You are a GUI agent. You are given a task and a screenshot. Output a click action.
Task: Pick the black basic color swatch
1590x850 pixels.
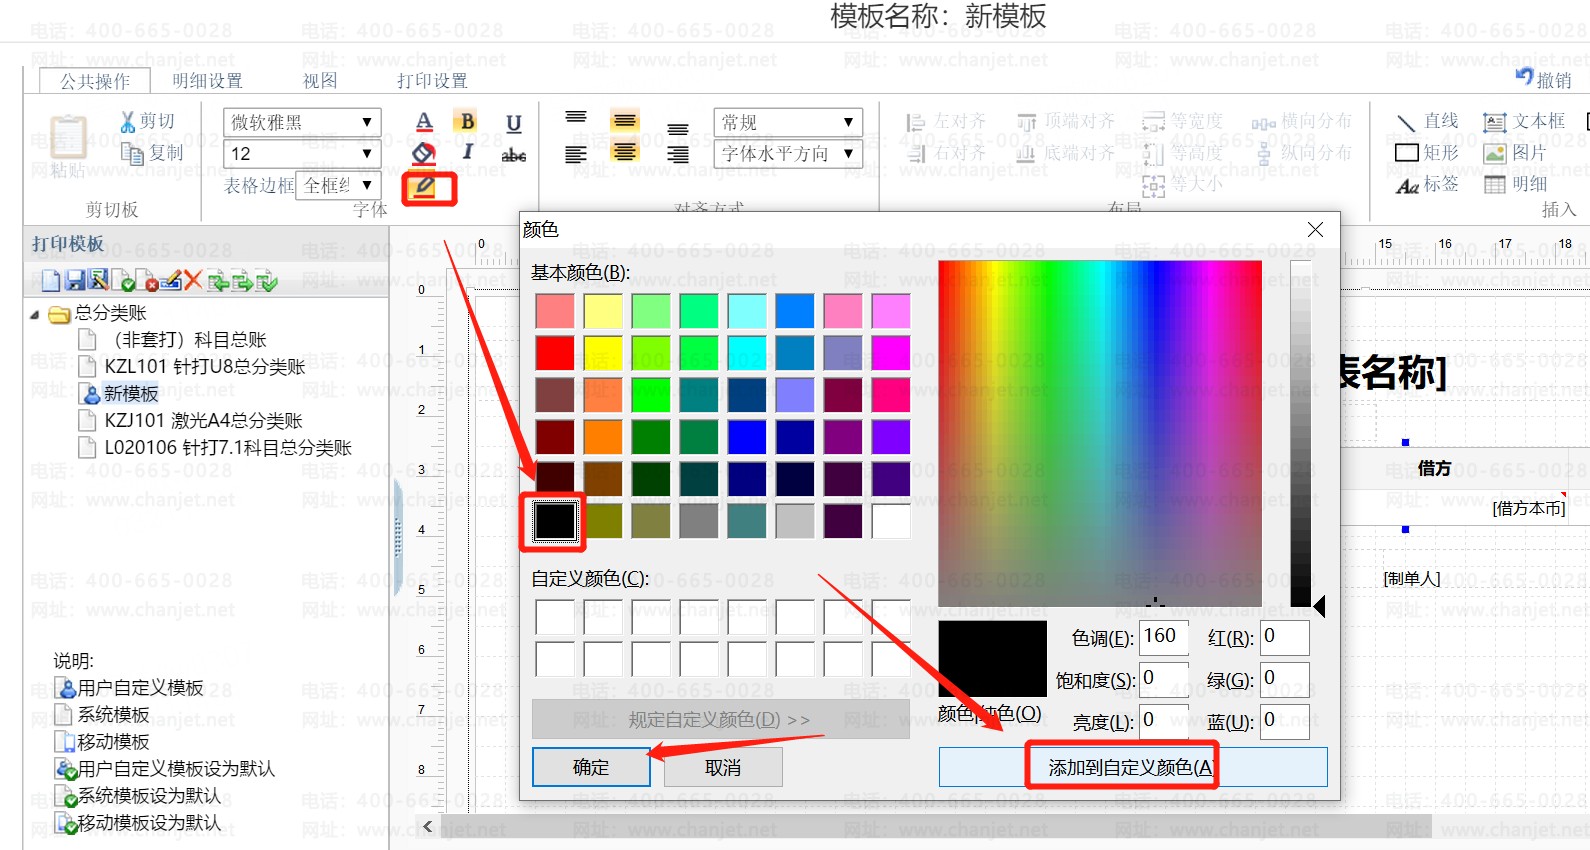pyautogui.click(x=555, y=521)
